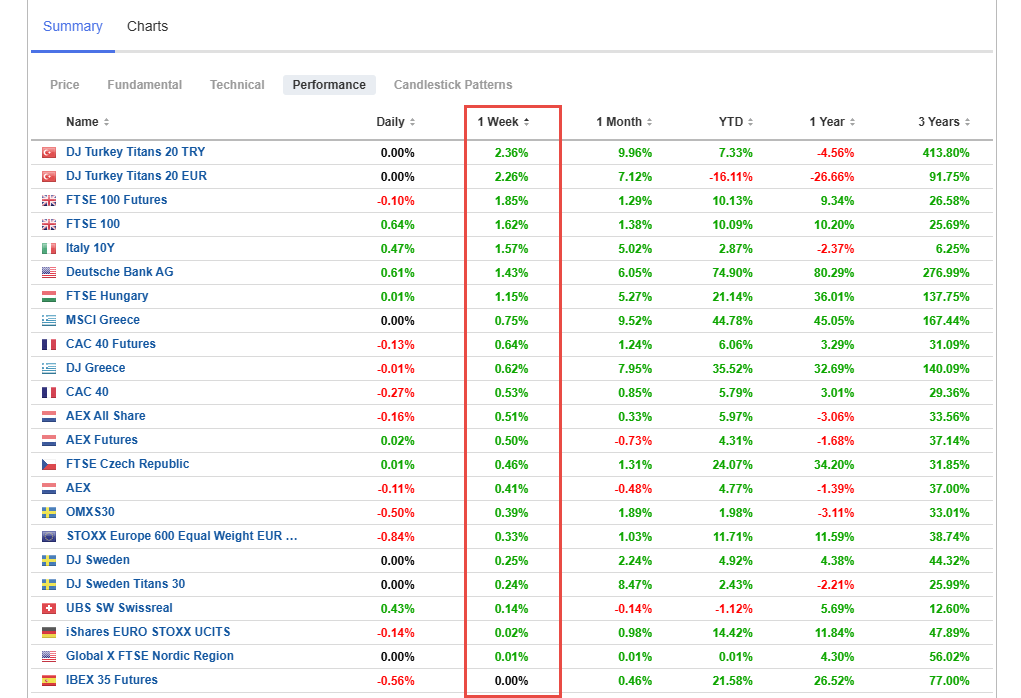Viewport: 1021px width, 698px height.
Task: Open FTSE Hungary link
Action: tap(107, 296)
